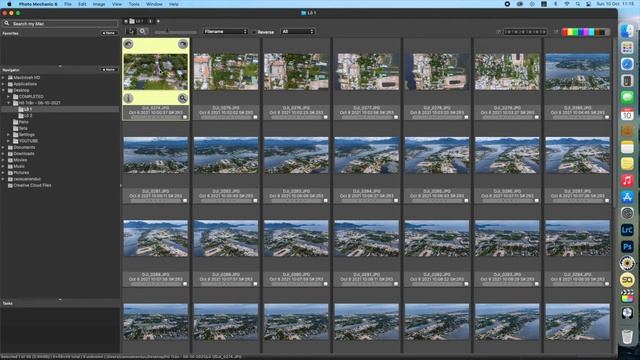Open the magnifier preview on DJI_0274 thumbnail

tap(183, 98)
